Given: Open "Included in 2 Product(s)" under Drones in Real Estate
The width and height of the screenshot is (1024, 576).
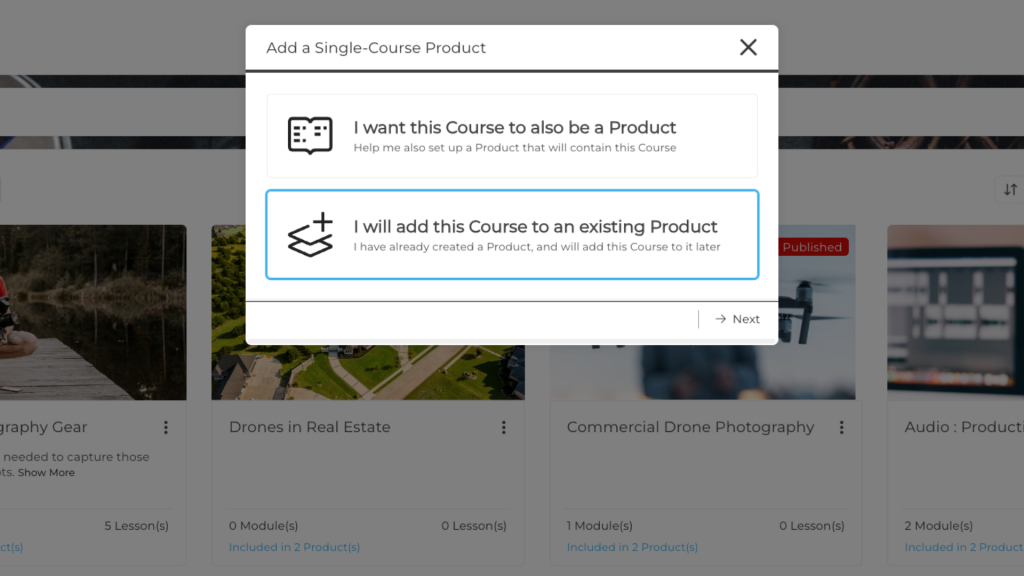Looking at the screenshot, I should point(294,547).
